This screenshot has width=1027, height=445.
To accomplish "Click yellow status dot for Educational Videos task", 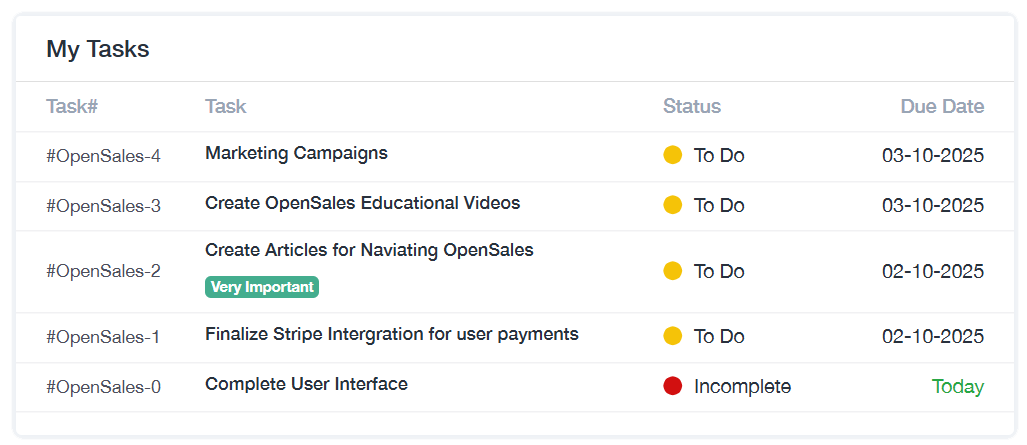I will [673, 205].
